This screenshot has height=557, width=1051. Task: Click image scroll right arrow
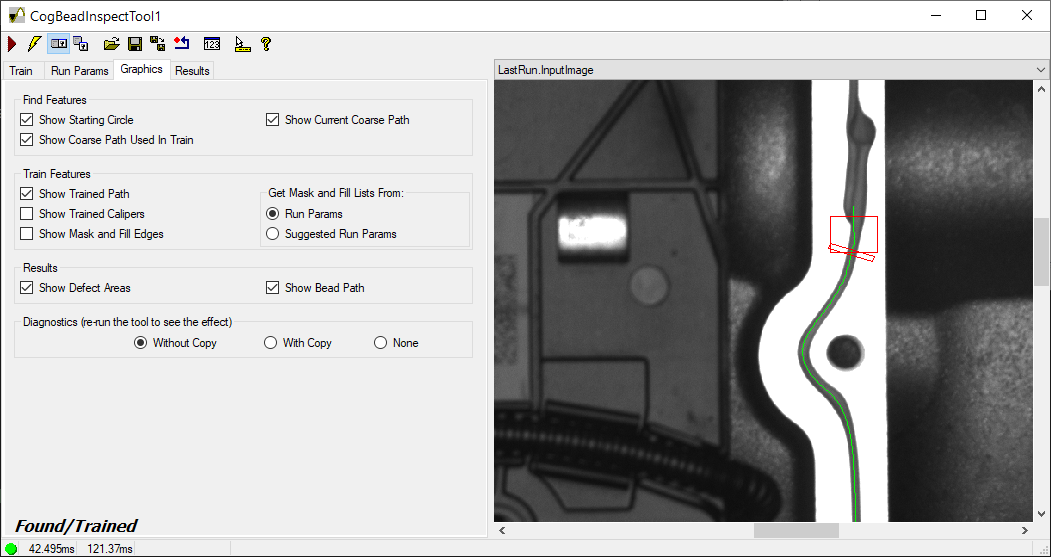click(1025, 530)
